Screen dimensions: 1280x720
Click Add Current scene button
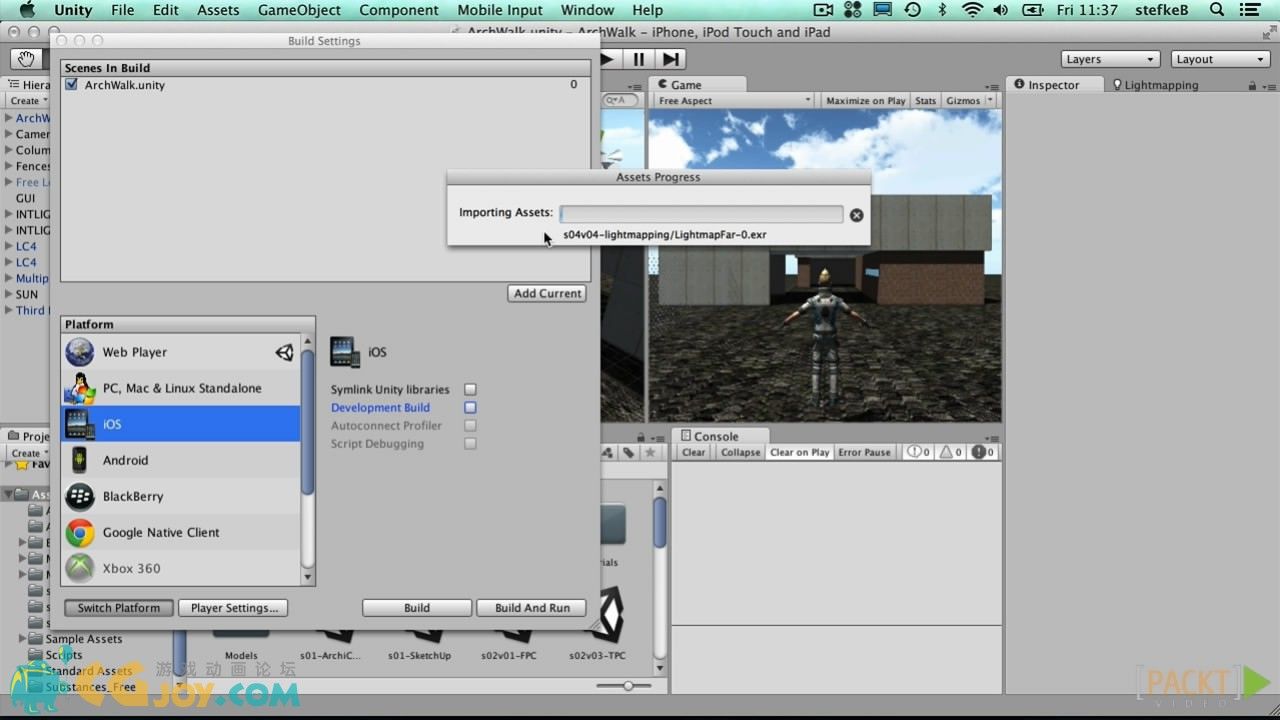point(547,293)
